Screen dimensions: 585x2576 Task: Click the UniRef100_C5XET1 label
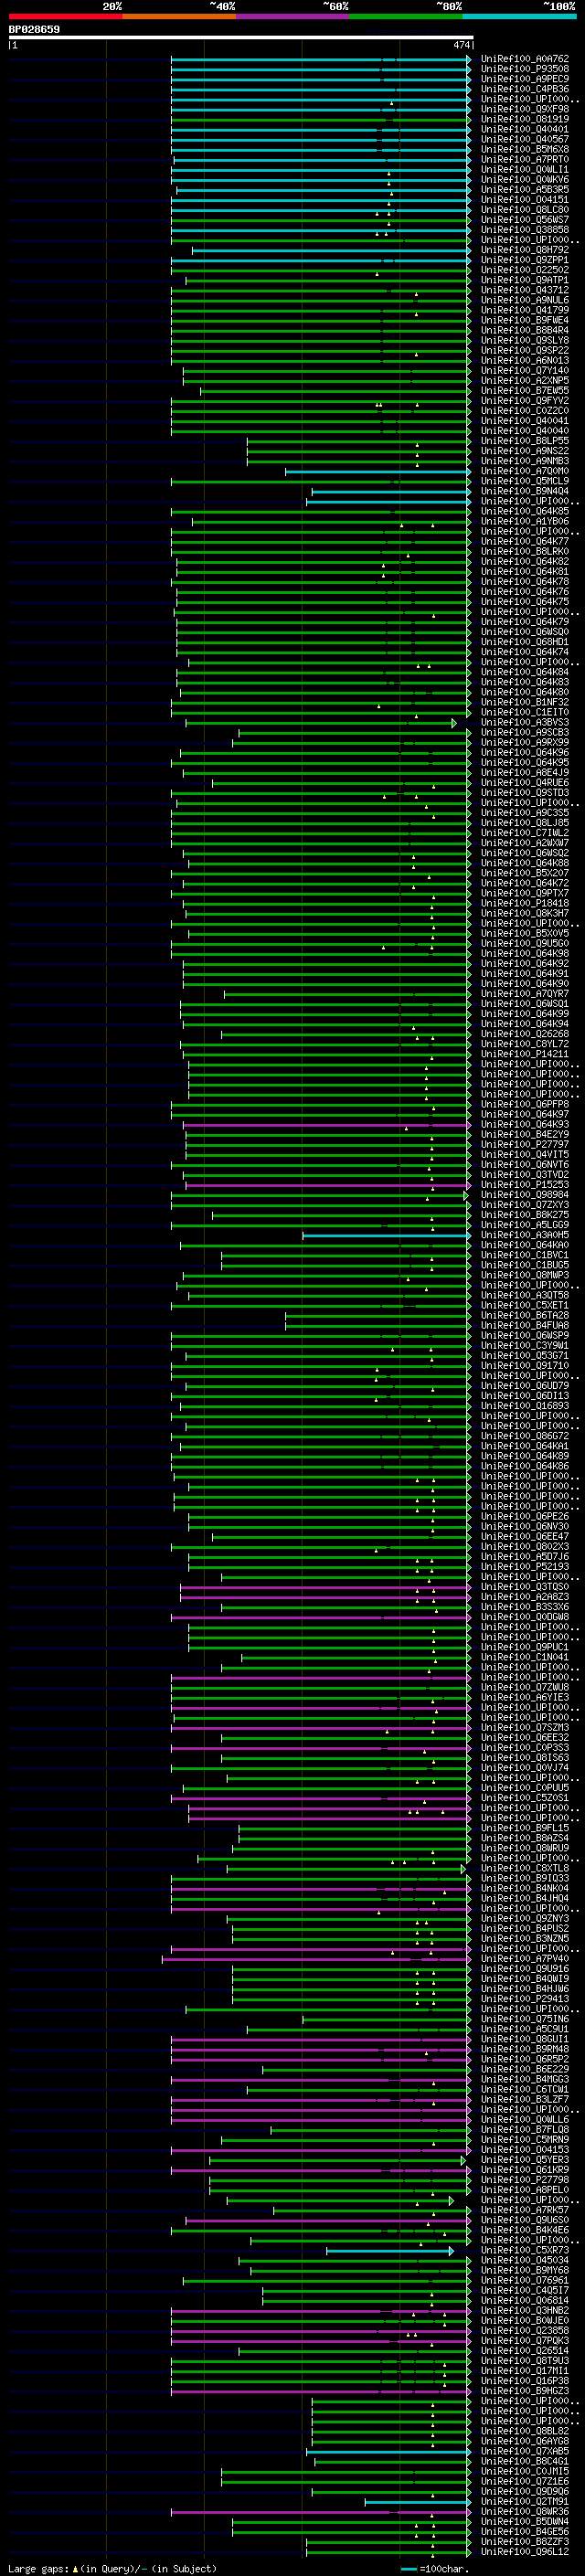(525, 1305)
